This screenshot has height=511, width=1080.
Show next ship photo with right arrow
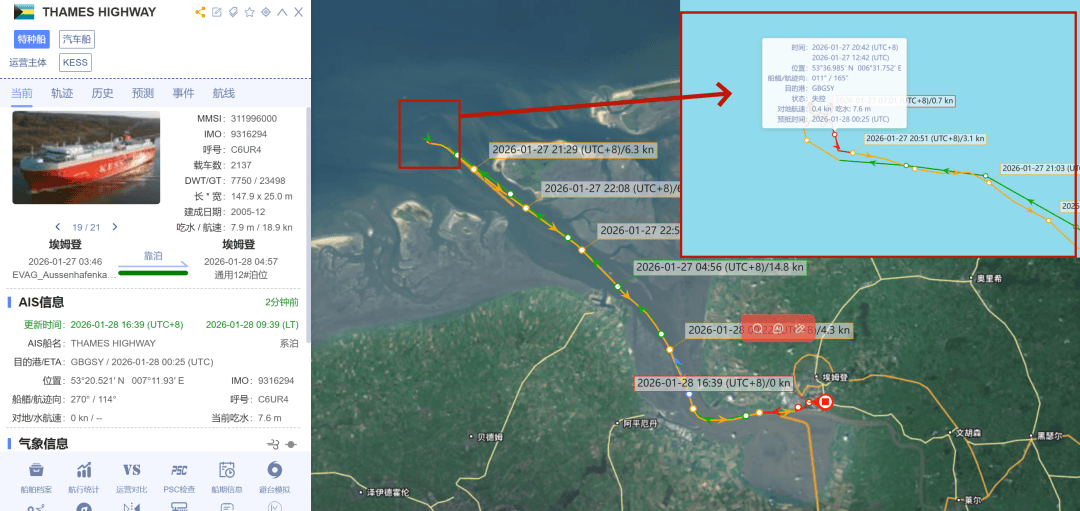(115, 227)
